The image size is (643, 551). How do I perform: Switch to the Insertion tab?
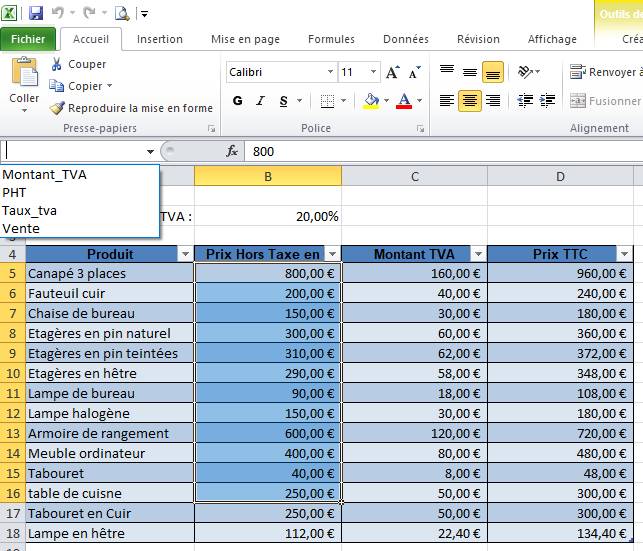[x=160, y=39]
